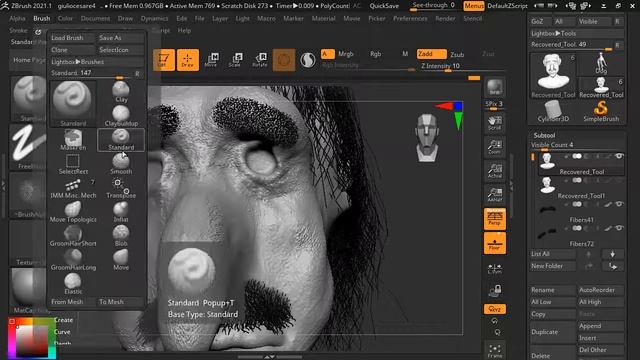
Task: Open the Stencil menu
Action: point(473,18)
